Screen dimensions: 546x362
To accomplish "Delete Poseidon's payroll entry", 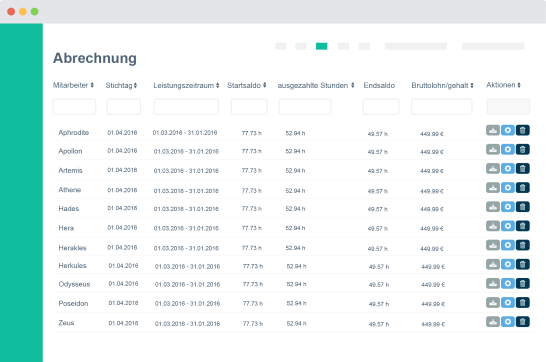I will click(523, 302).
